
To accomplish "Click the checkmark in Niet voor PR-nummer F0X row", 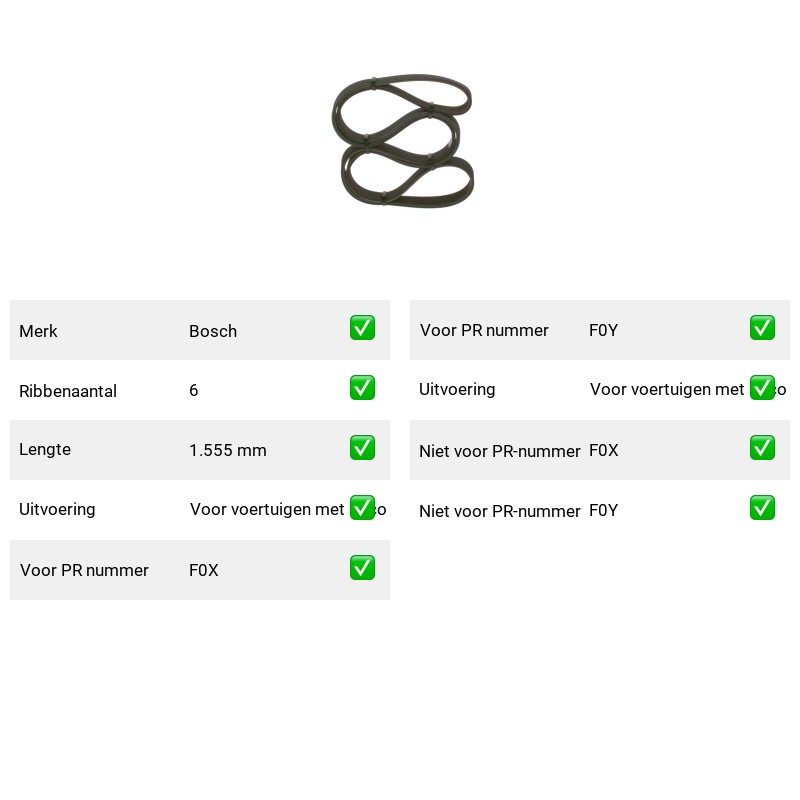I will 762,447.
